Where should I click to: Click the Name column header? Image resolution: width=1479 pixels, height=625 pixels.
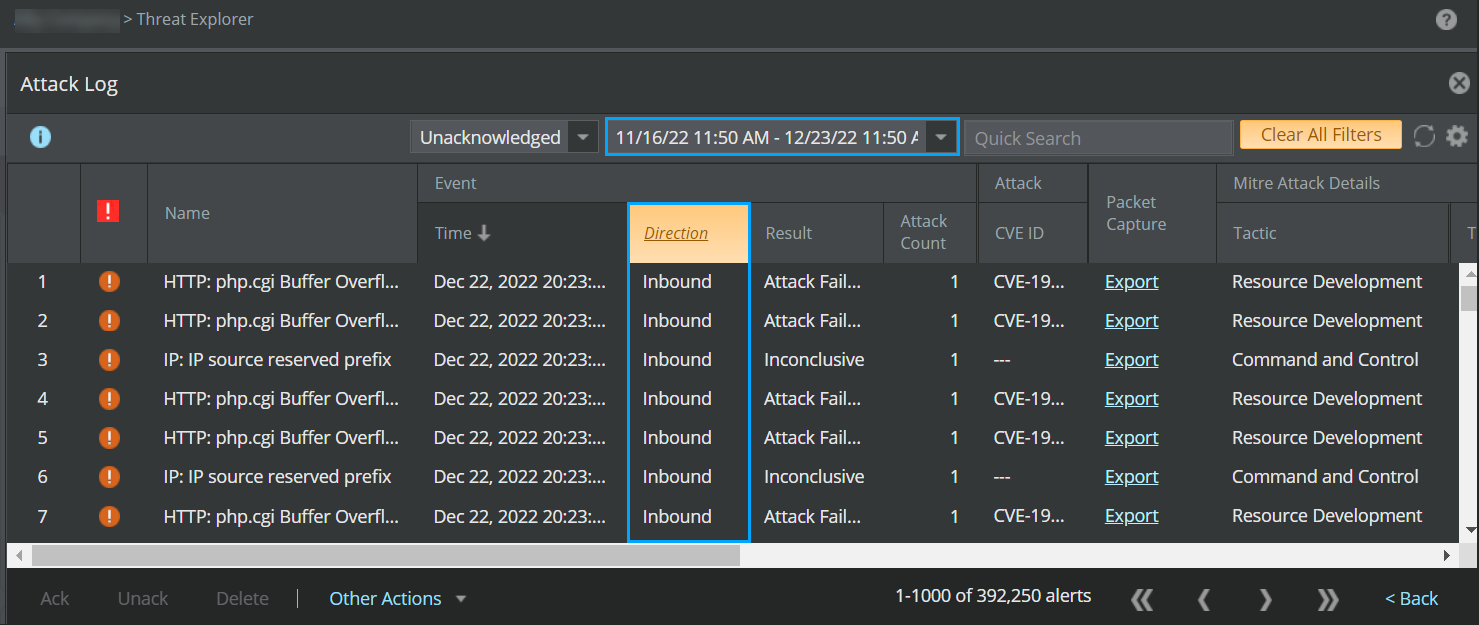187,213
